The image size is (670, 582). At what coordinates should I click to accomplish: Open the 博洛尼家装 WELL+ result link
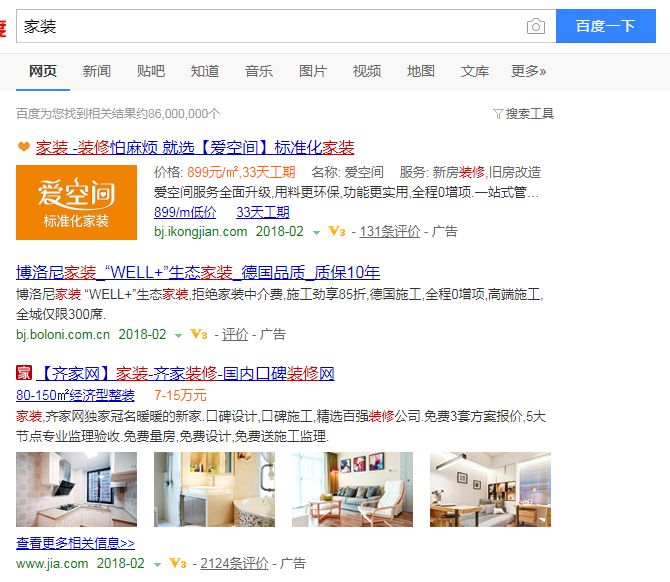pyautogui.click(x=198, y=272)
